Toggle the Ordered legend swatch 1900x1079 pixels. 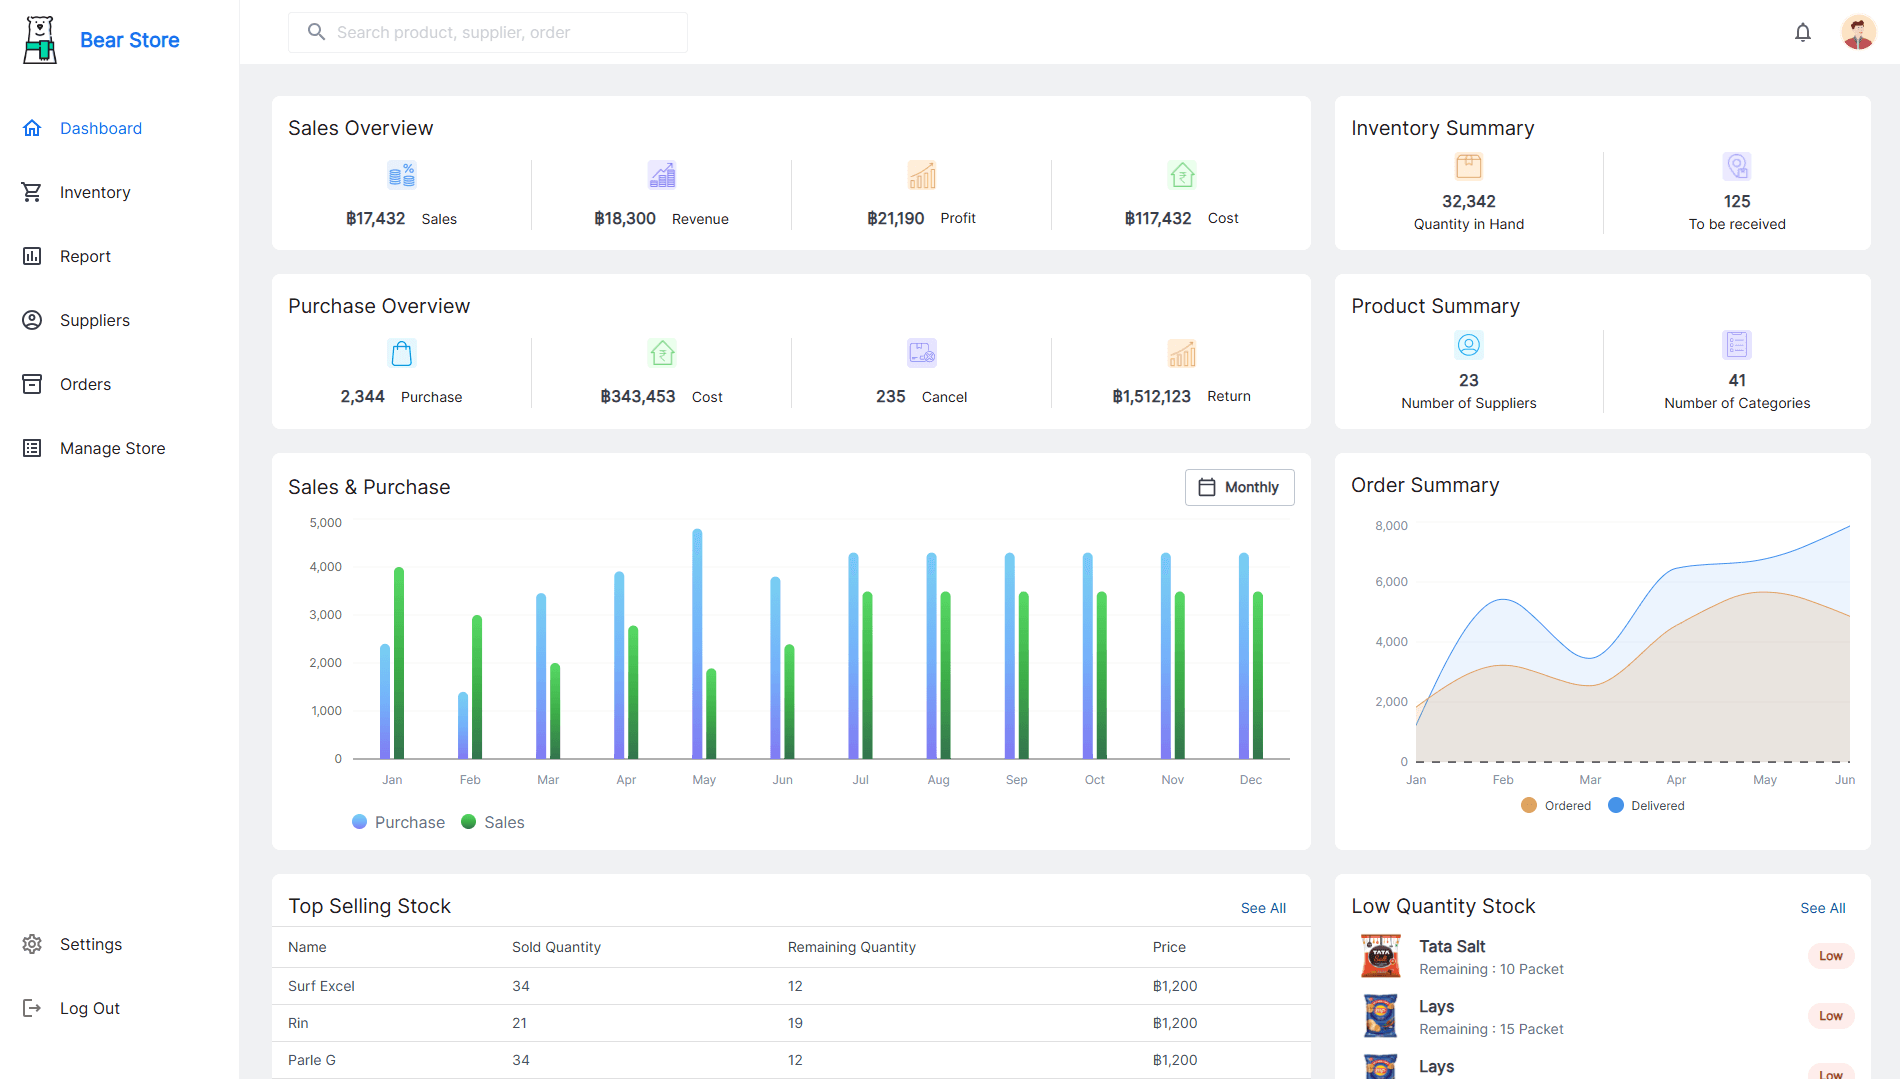[x=1529, y=805]
